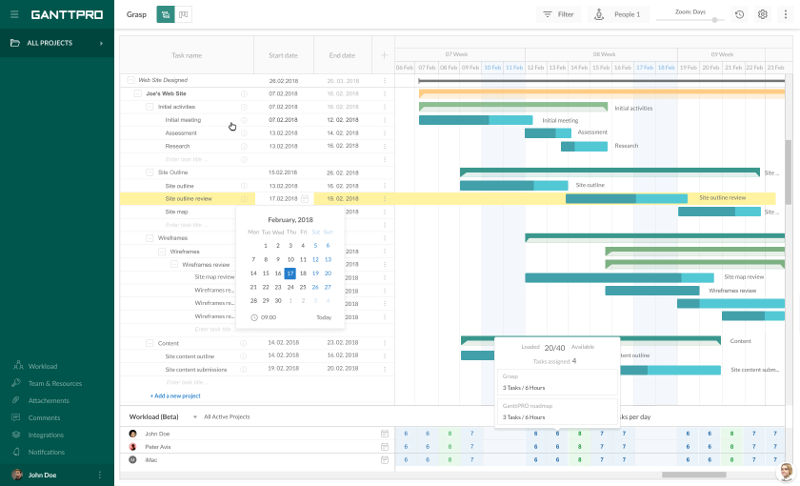800x486 pixels.
Task: Open info icon for Assessment row
Action: click(244, 133)
